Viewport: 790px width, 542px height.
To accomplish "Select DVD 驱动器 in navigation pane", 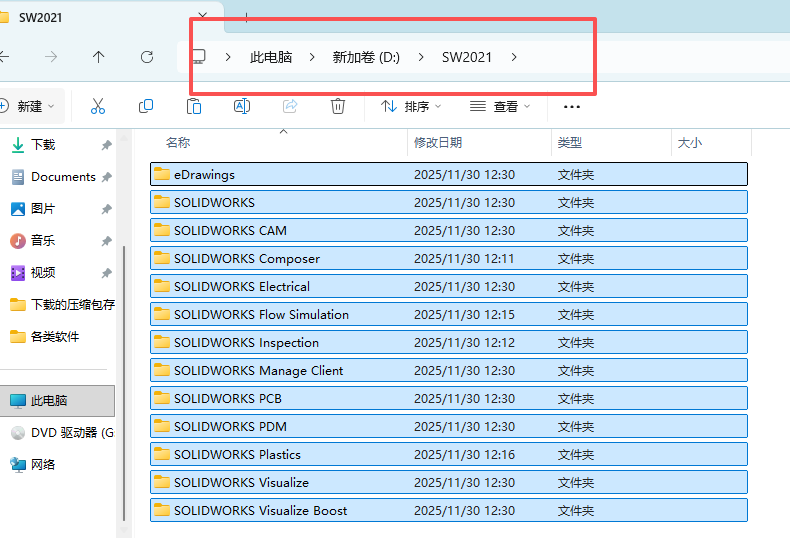I will (62, 433).
